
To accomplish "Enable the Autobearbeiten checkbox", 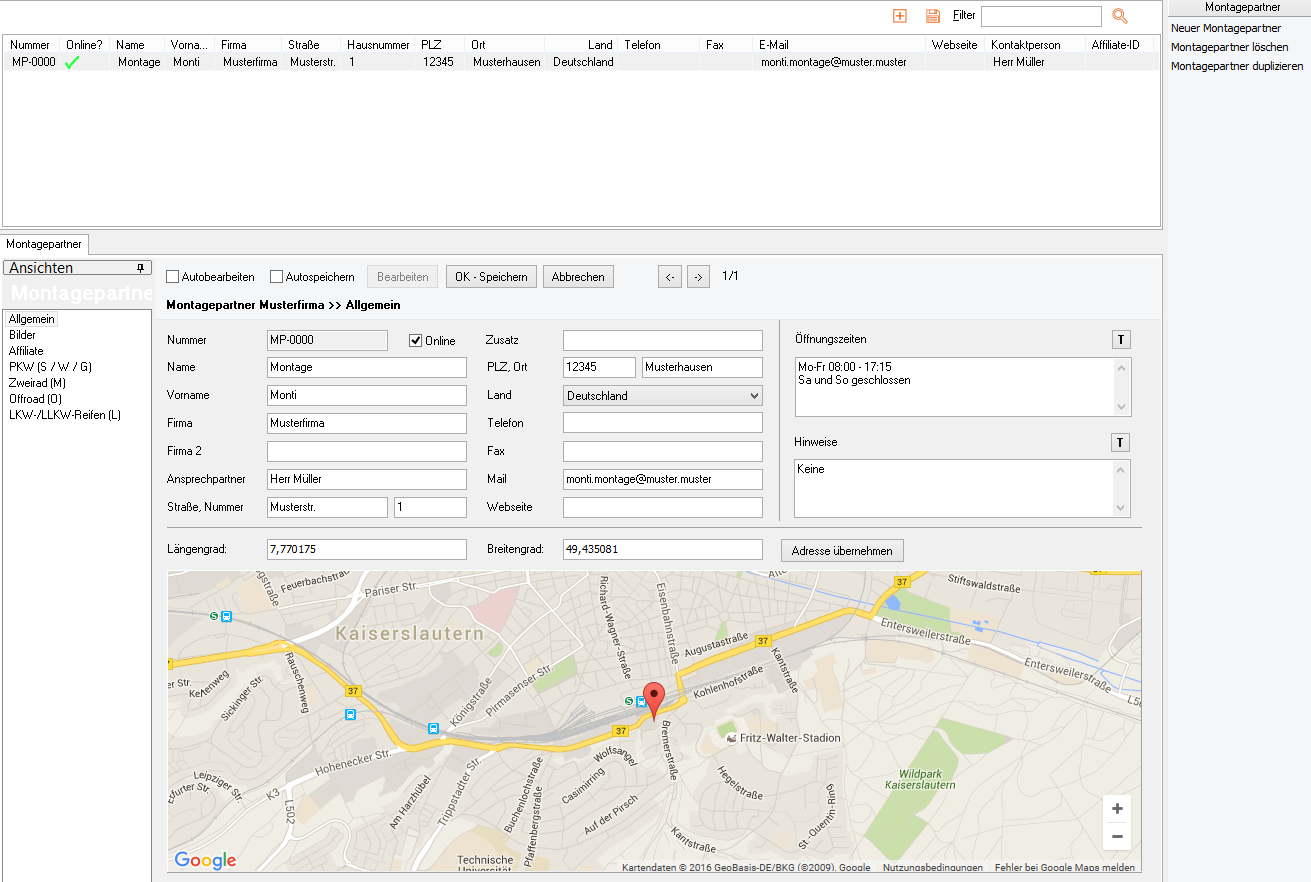I will click(x=173, y=277).
